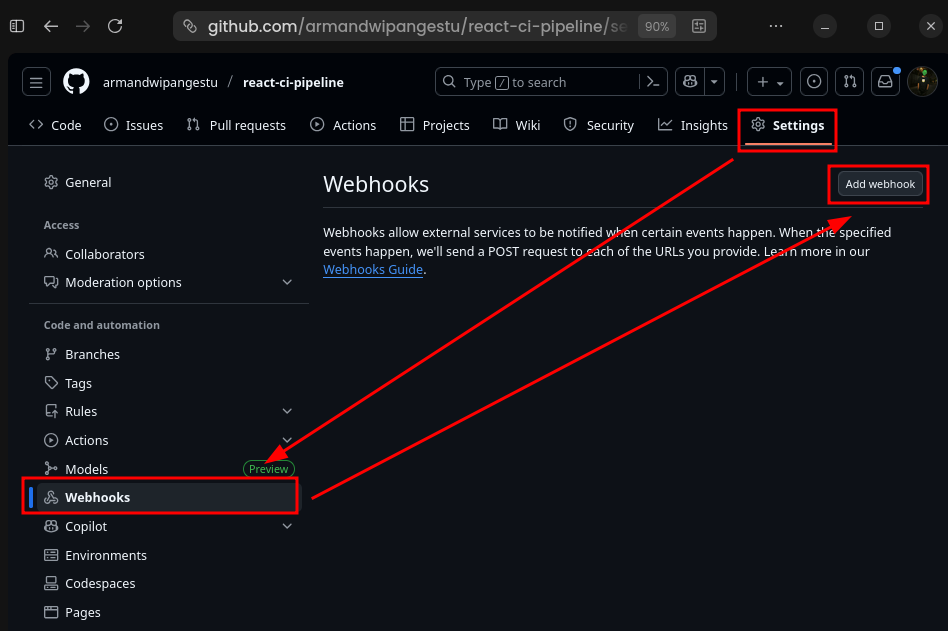Open command palette via the terminal icon
948x631 pixels.
pyautogui.click(x=651, y=81)
